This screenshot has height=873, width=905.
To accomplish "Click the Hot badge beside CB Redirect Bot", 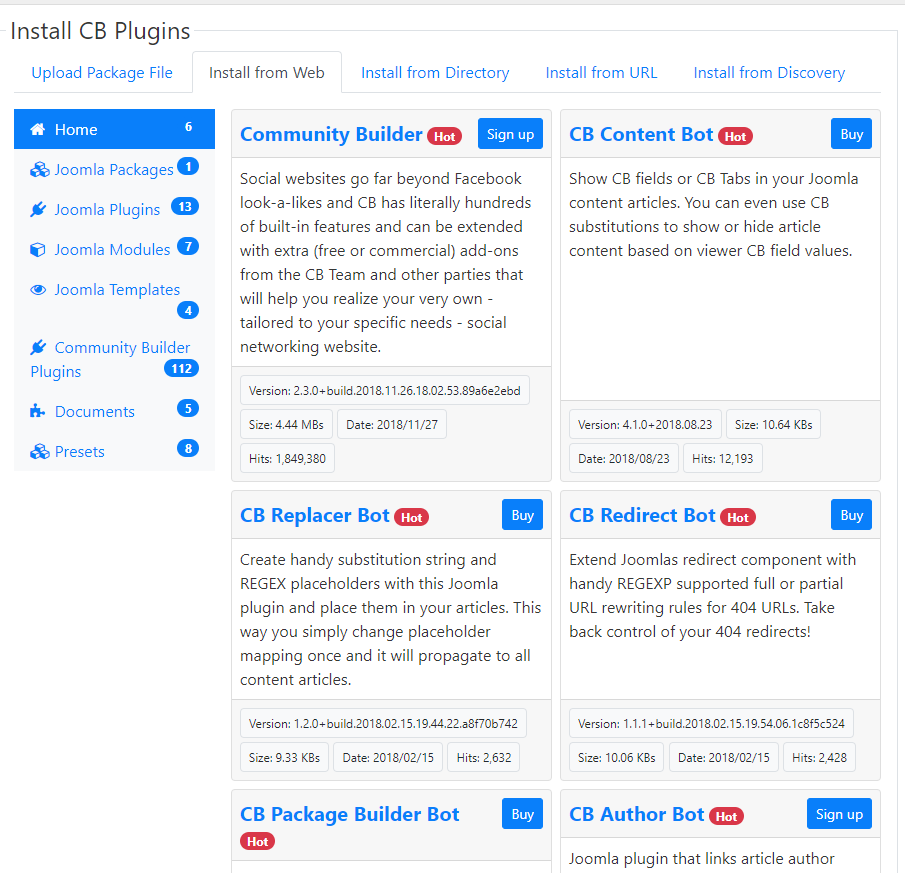I will click(x=738, y=518).
